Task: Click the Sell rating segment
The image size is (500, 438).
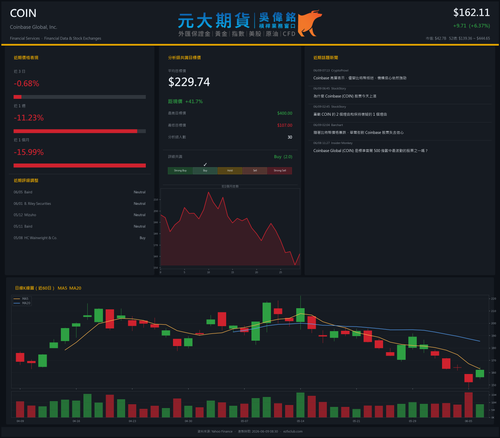Action: point(255,171)
